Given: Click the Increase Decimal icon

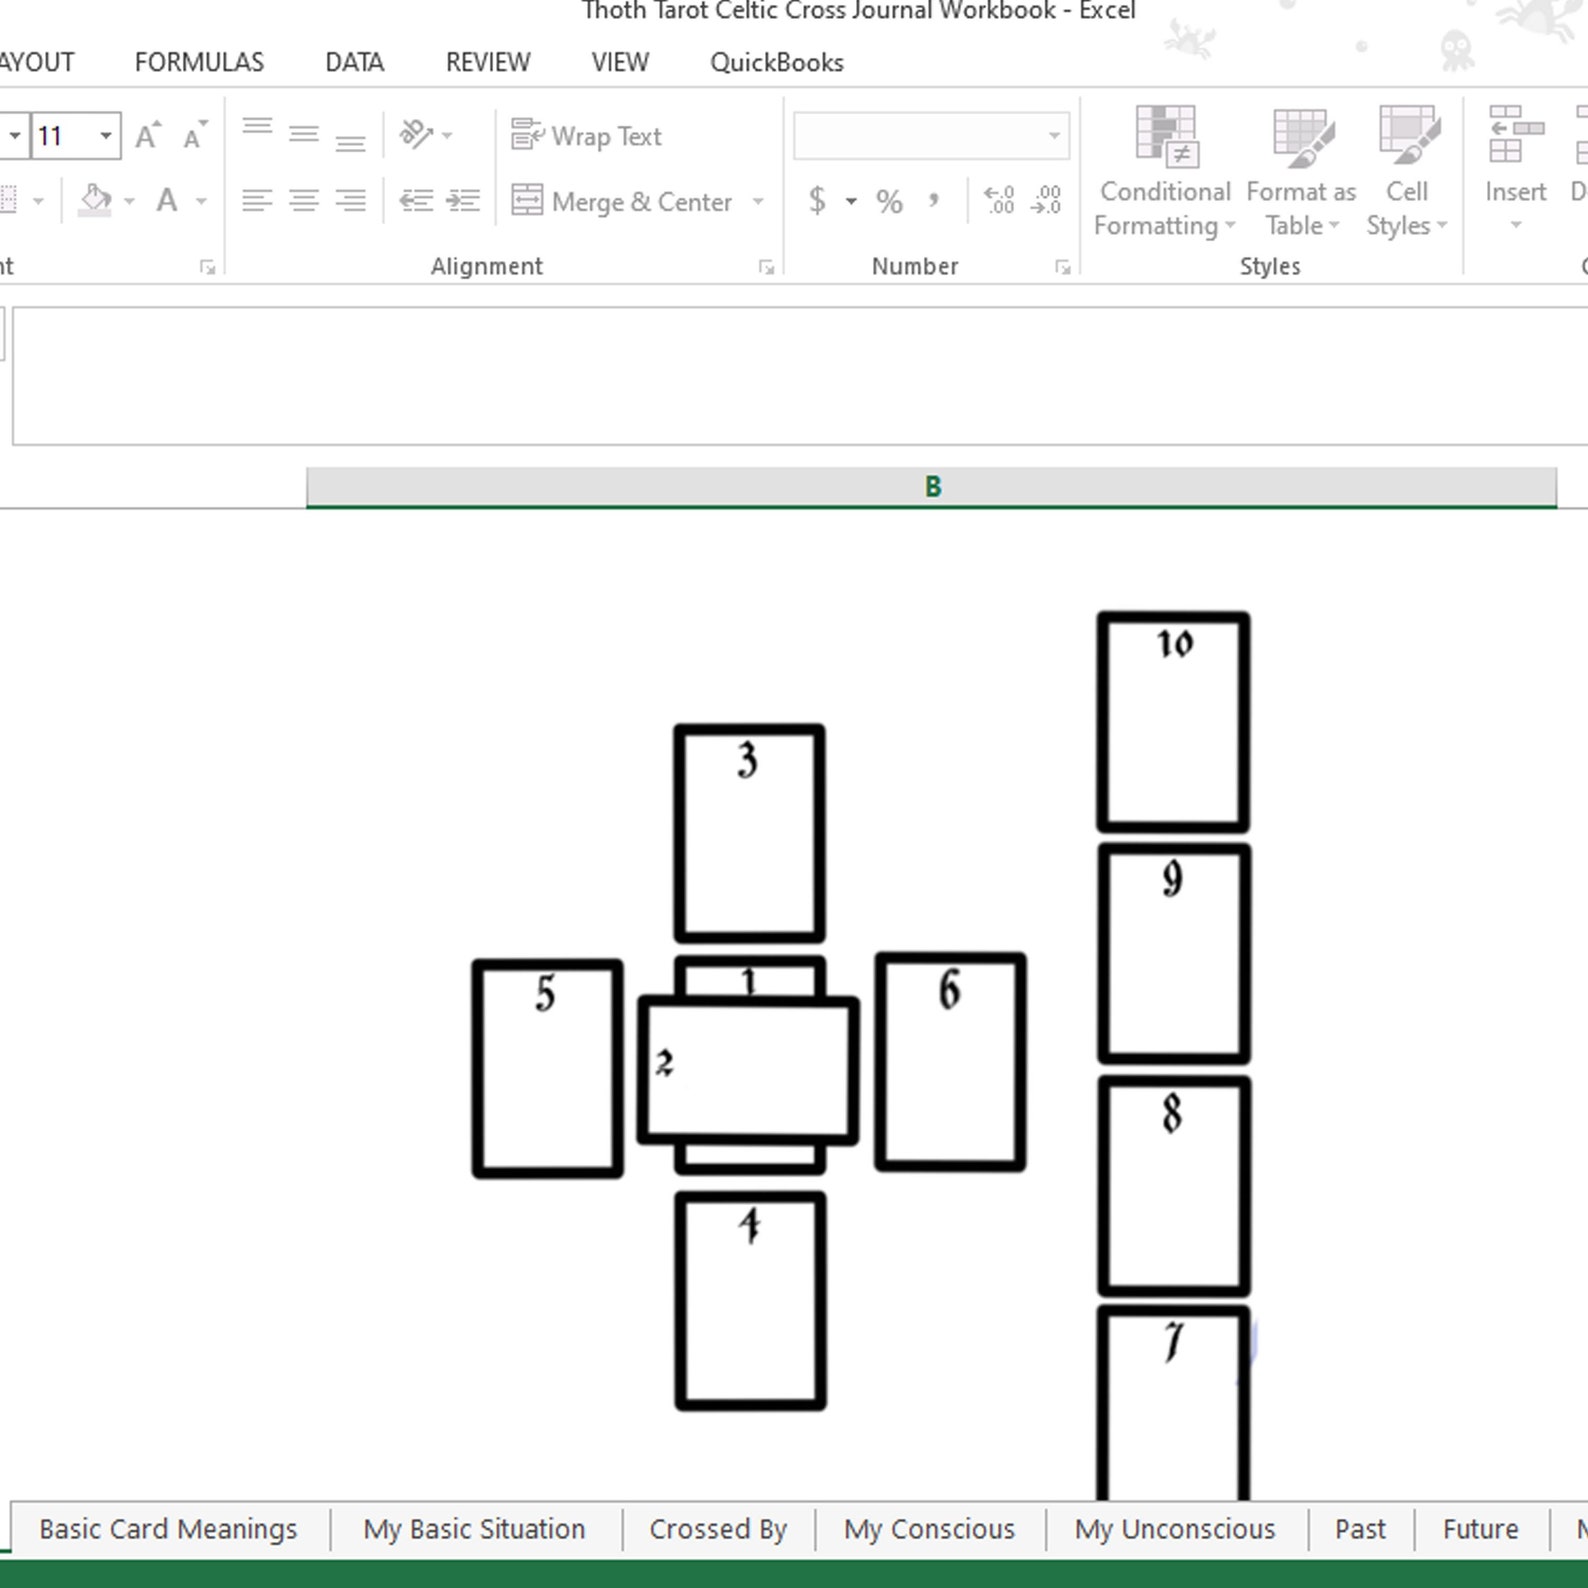Looking at the screenshot, I should (999, 201).
